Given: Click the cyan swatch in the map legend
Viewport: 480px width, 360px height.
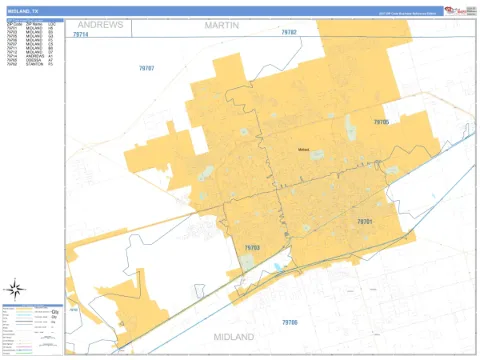Looking at the screenshot, I should pos(24,315).
